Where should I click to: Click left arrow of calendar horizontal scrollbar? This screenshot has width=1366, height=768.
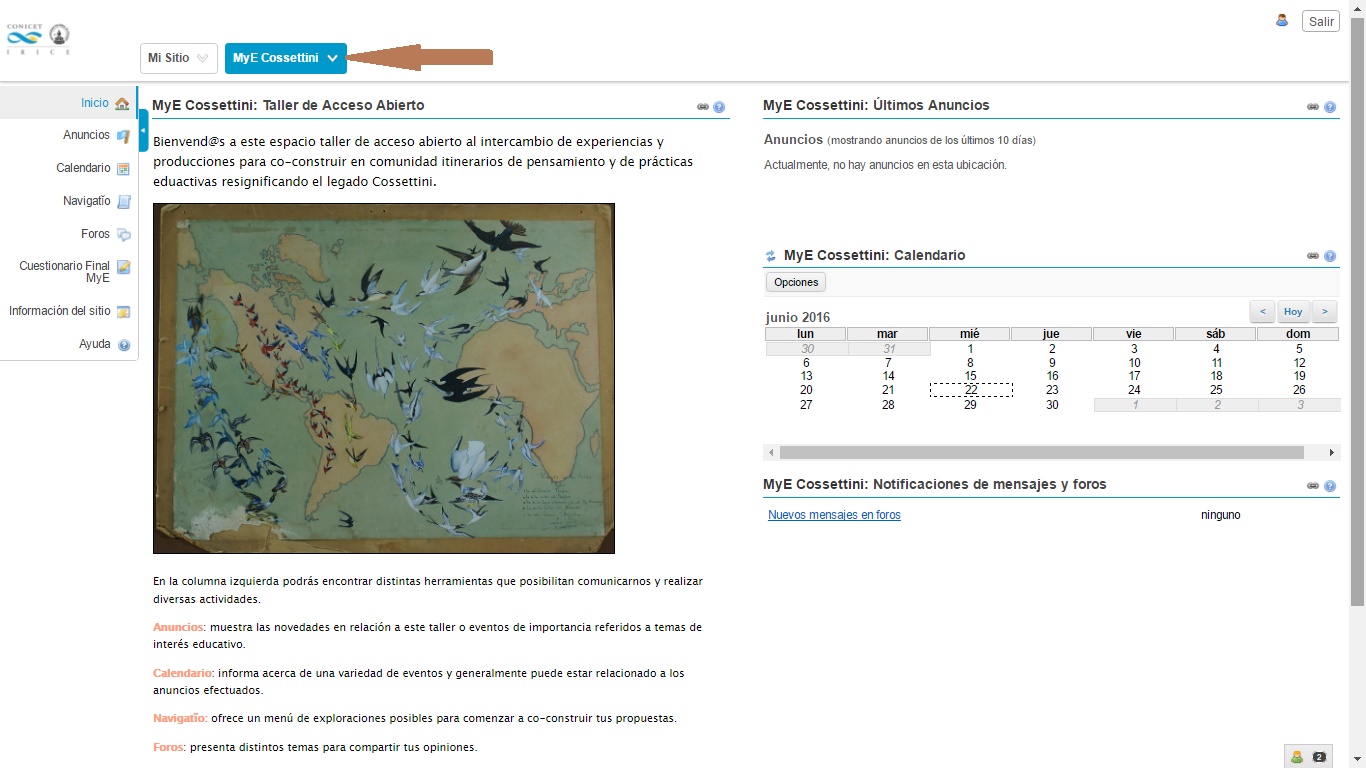coord(771,453)
